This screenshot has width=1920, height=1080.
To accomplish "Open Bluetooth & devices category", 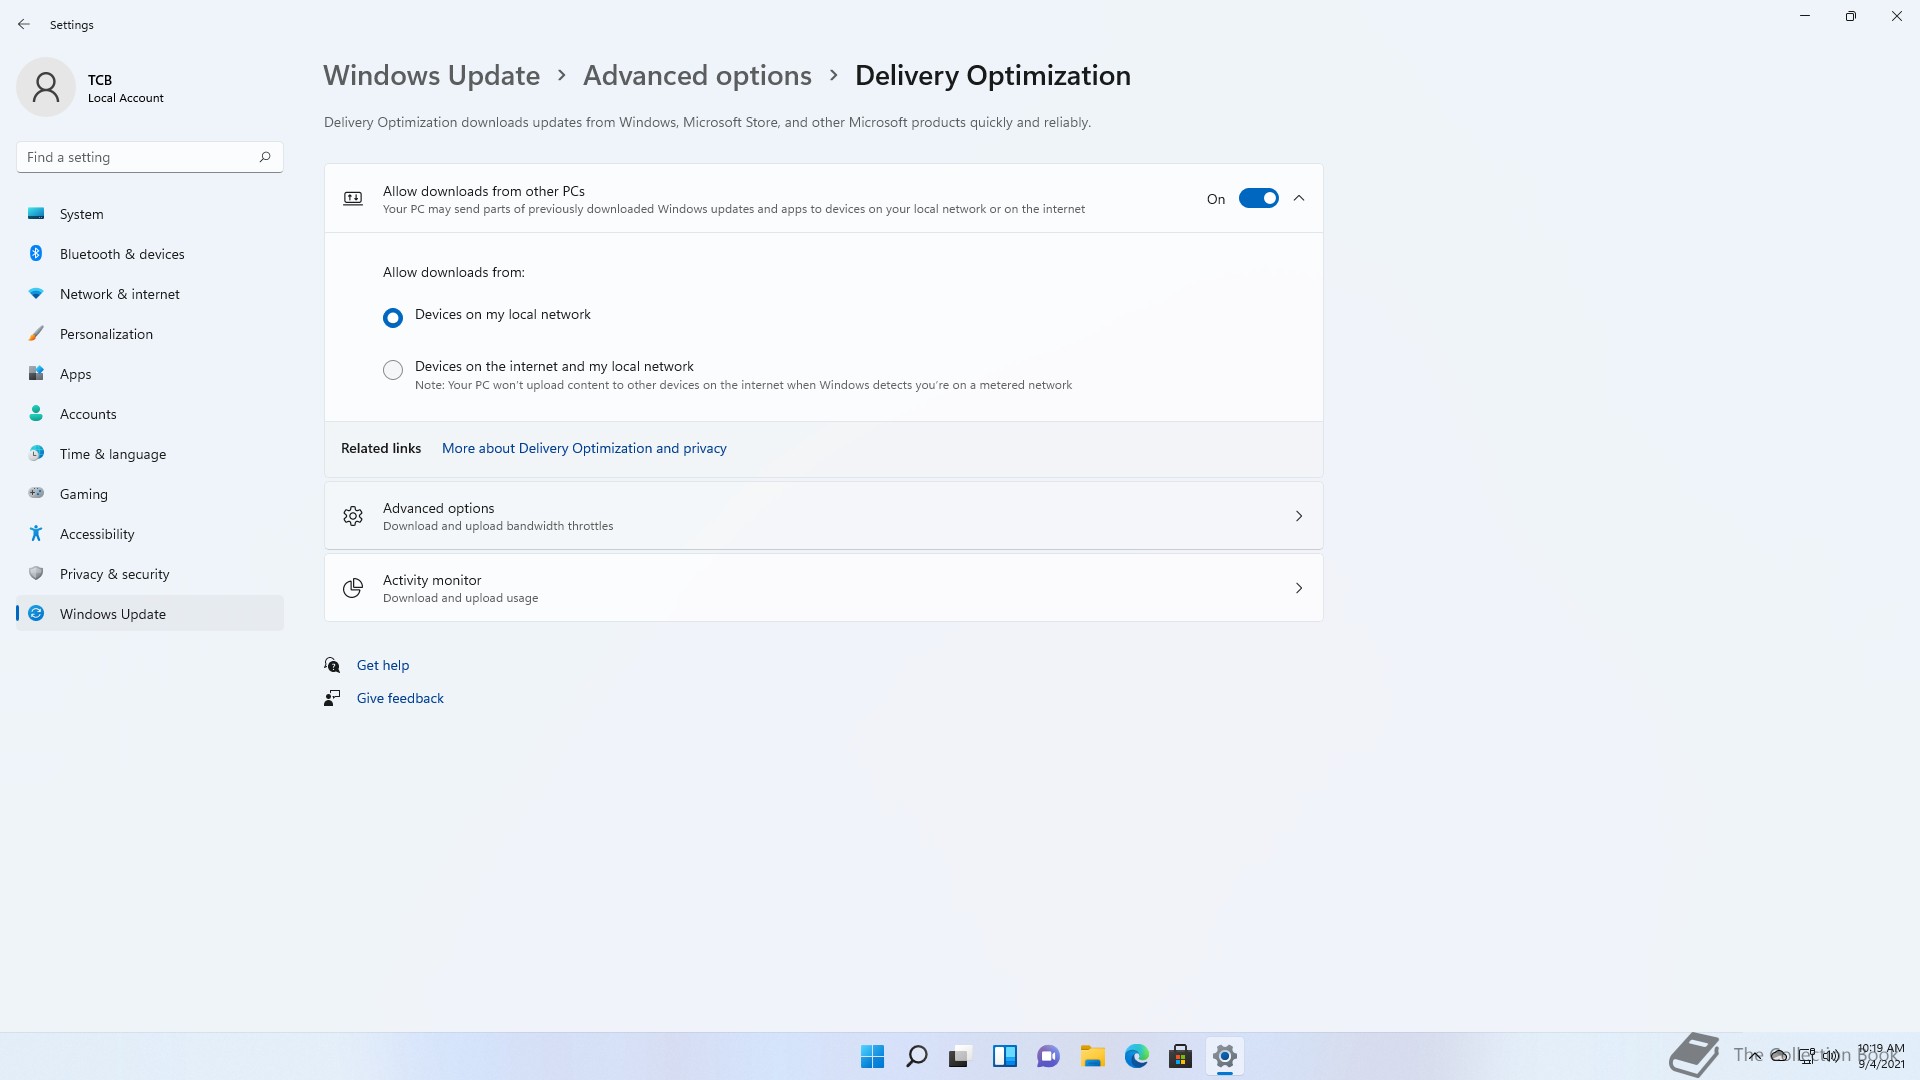I will click(150, 254).
